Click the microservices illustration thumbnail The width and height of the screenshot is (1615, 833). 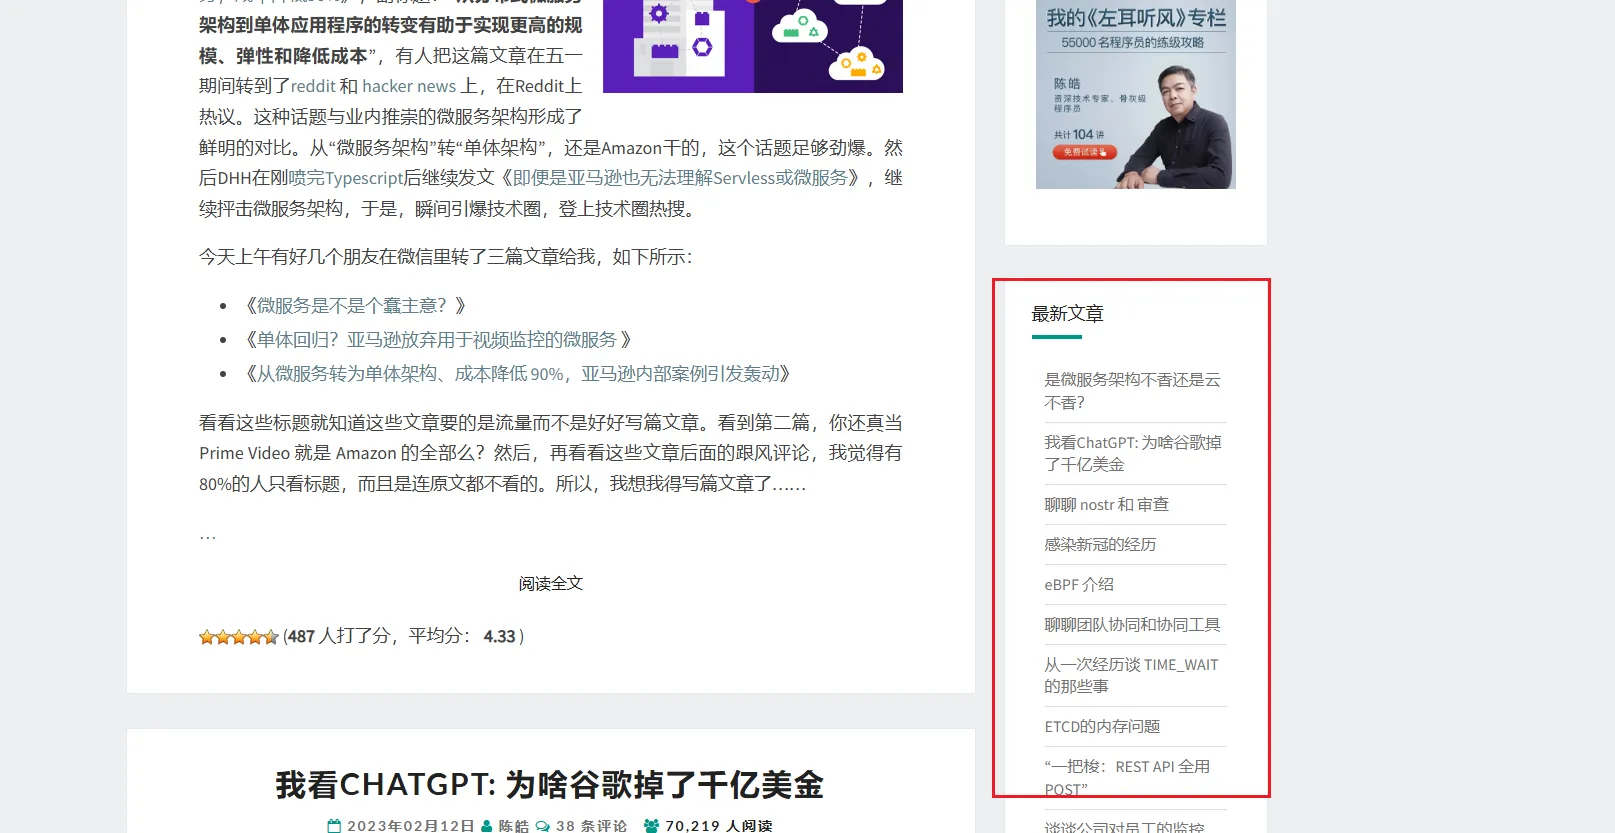tap(752, 46)
